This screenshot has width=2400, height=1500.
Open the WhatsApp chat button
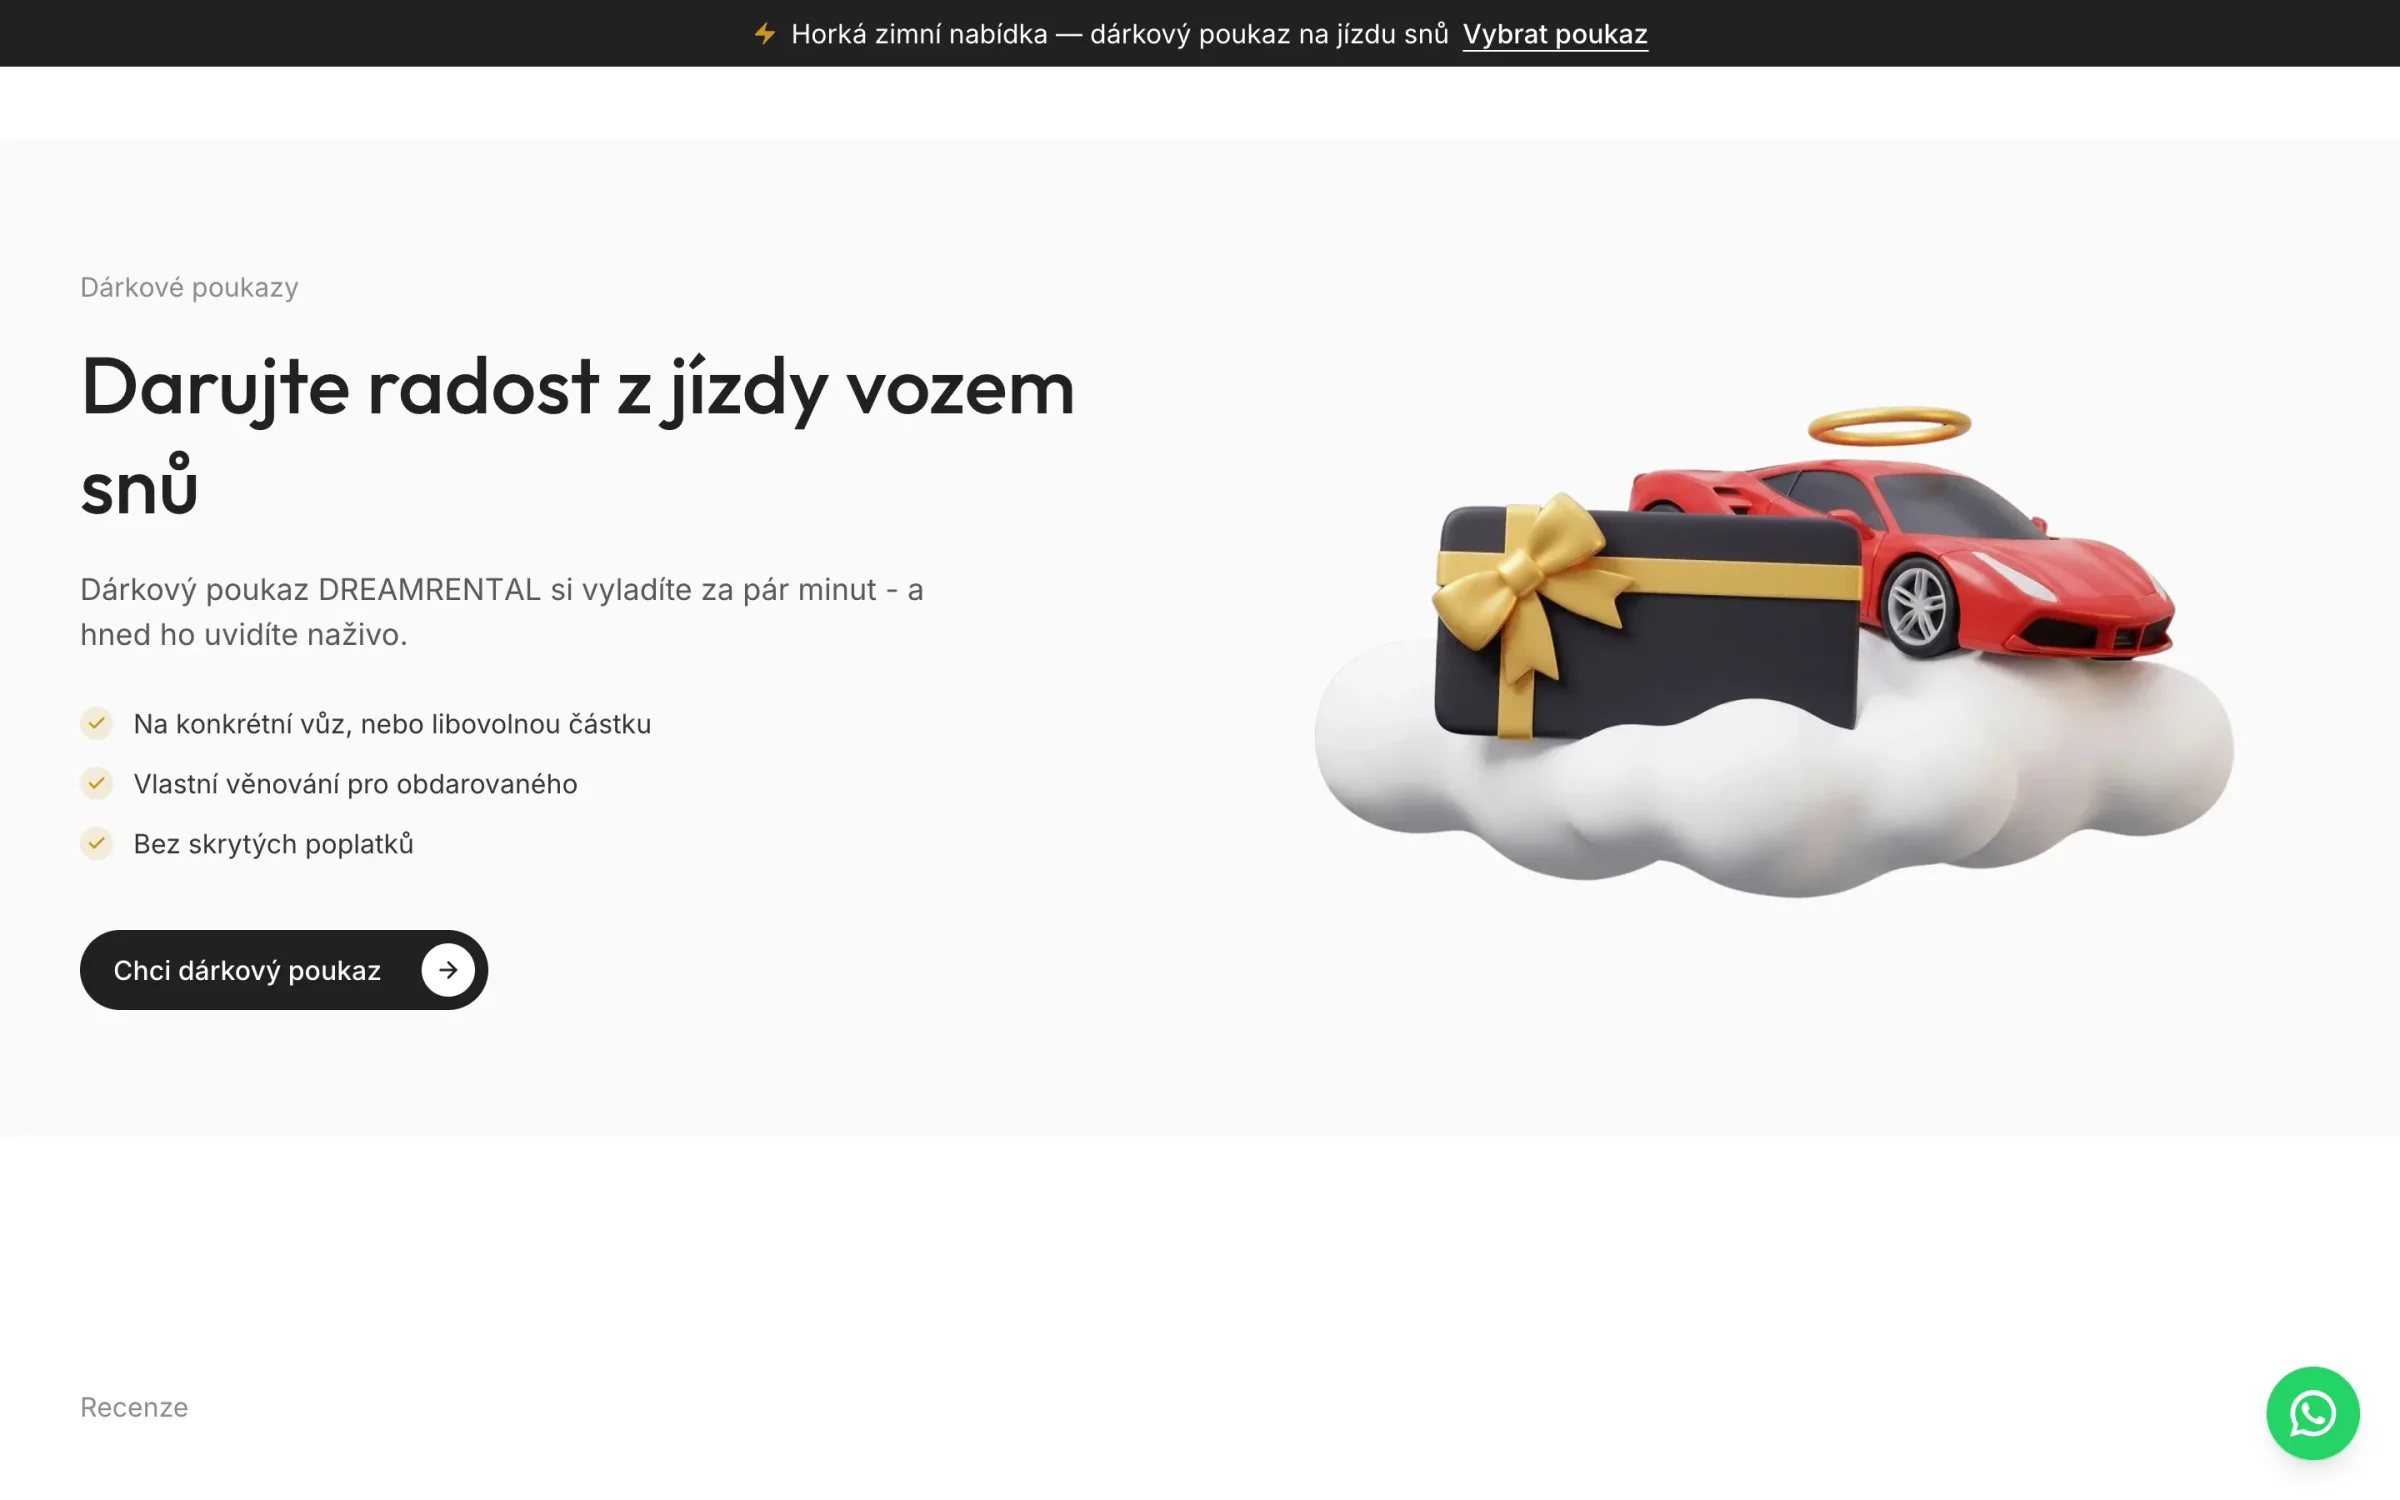(x=2313, y=1413)
